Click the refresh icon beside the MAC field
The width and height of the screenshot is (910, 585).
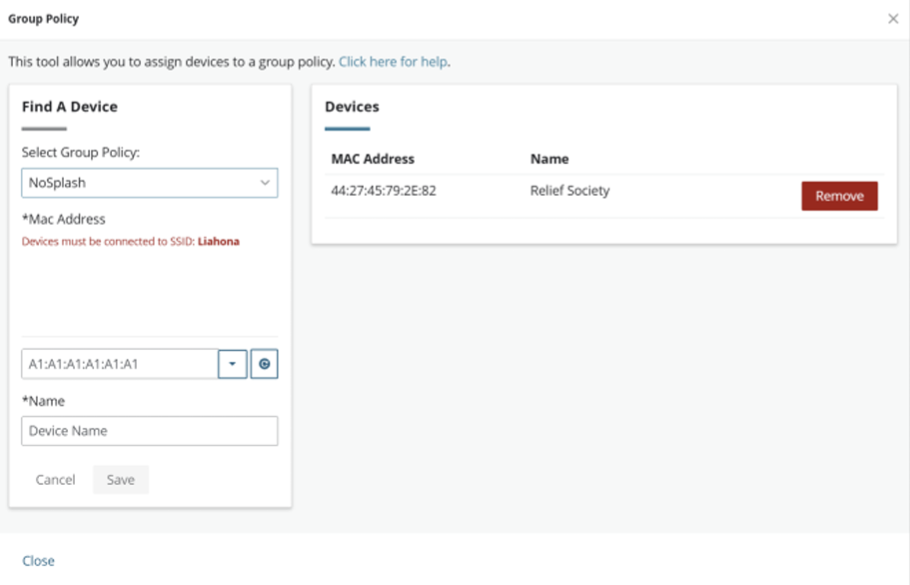click(x=264, y=364)
